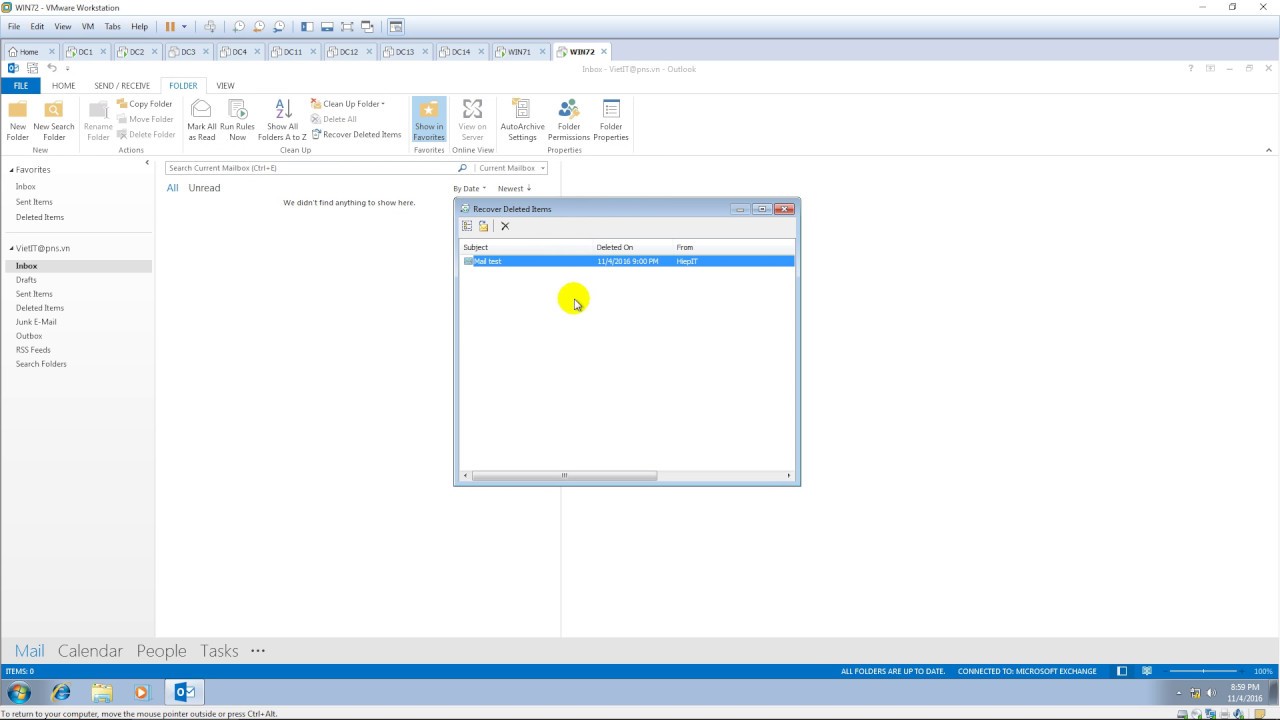Click the search magnifier icon in Outlook
The width and height of the screenshot is (1280, 720).
coord(462,168)
